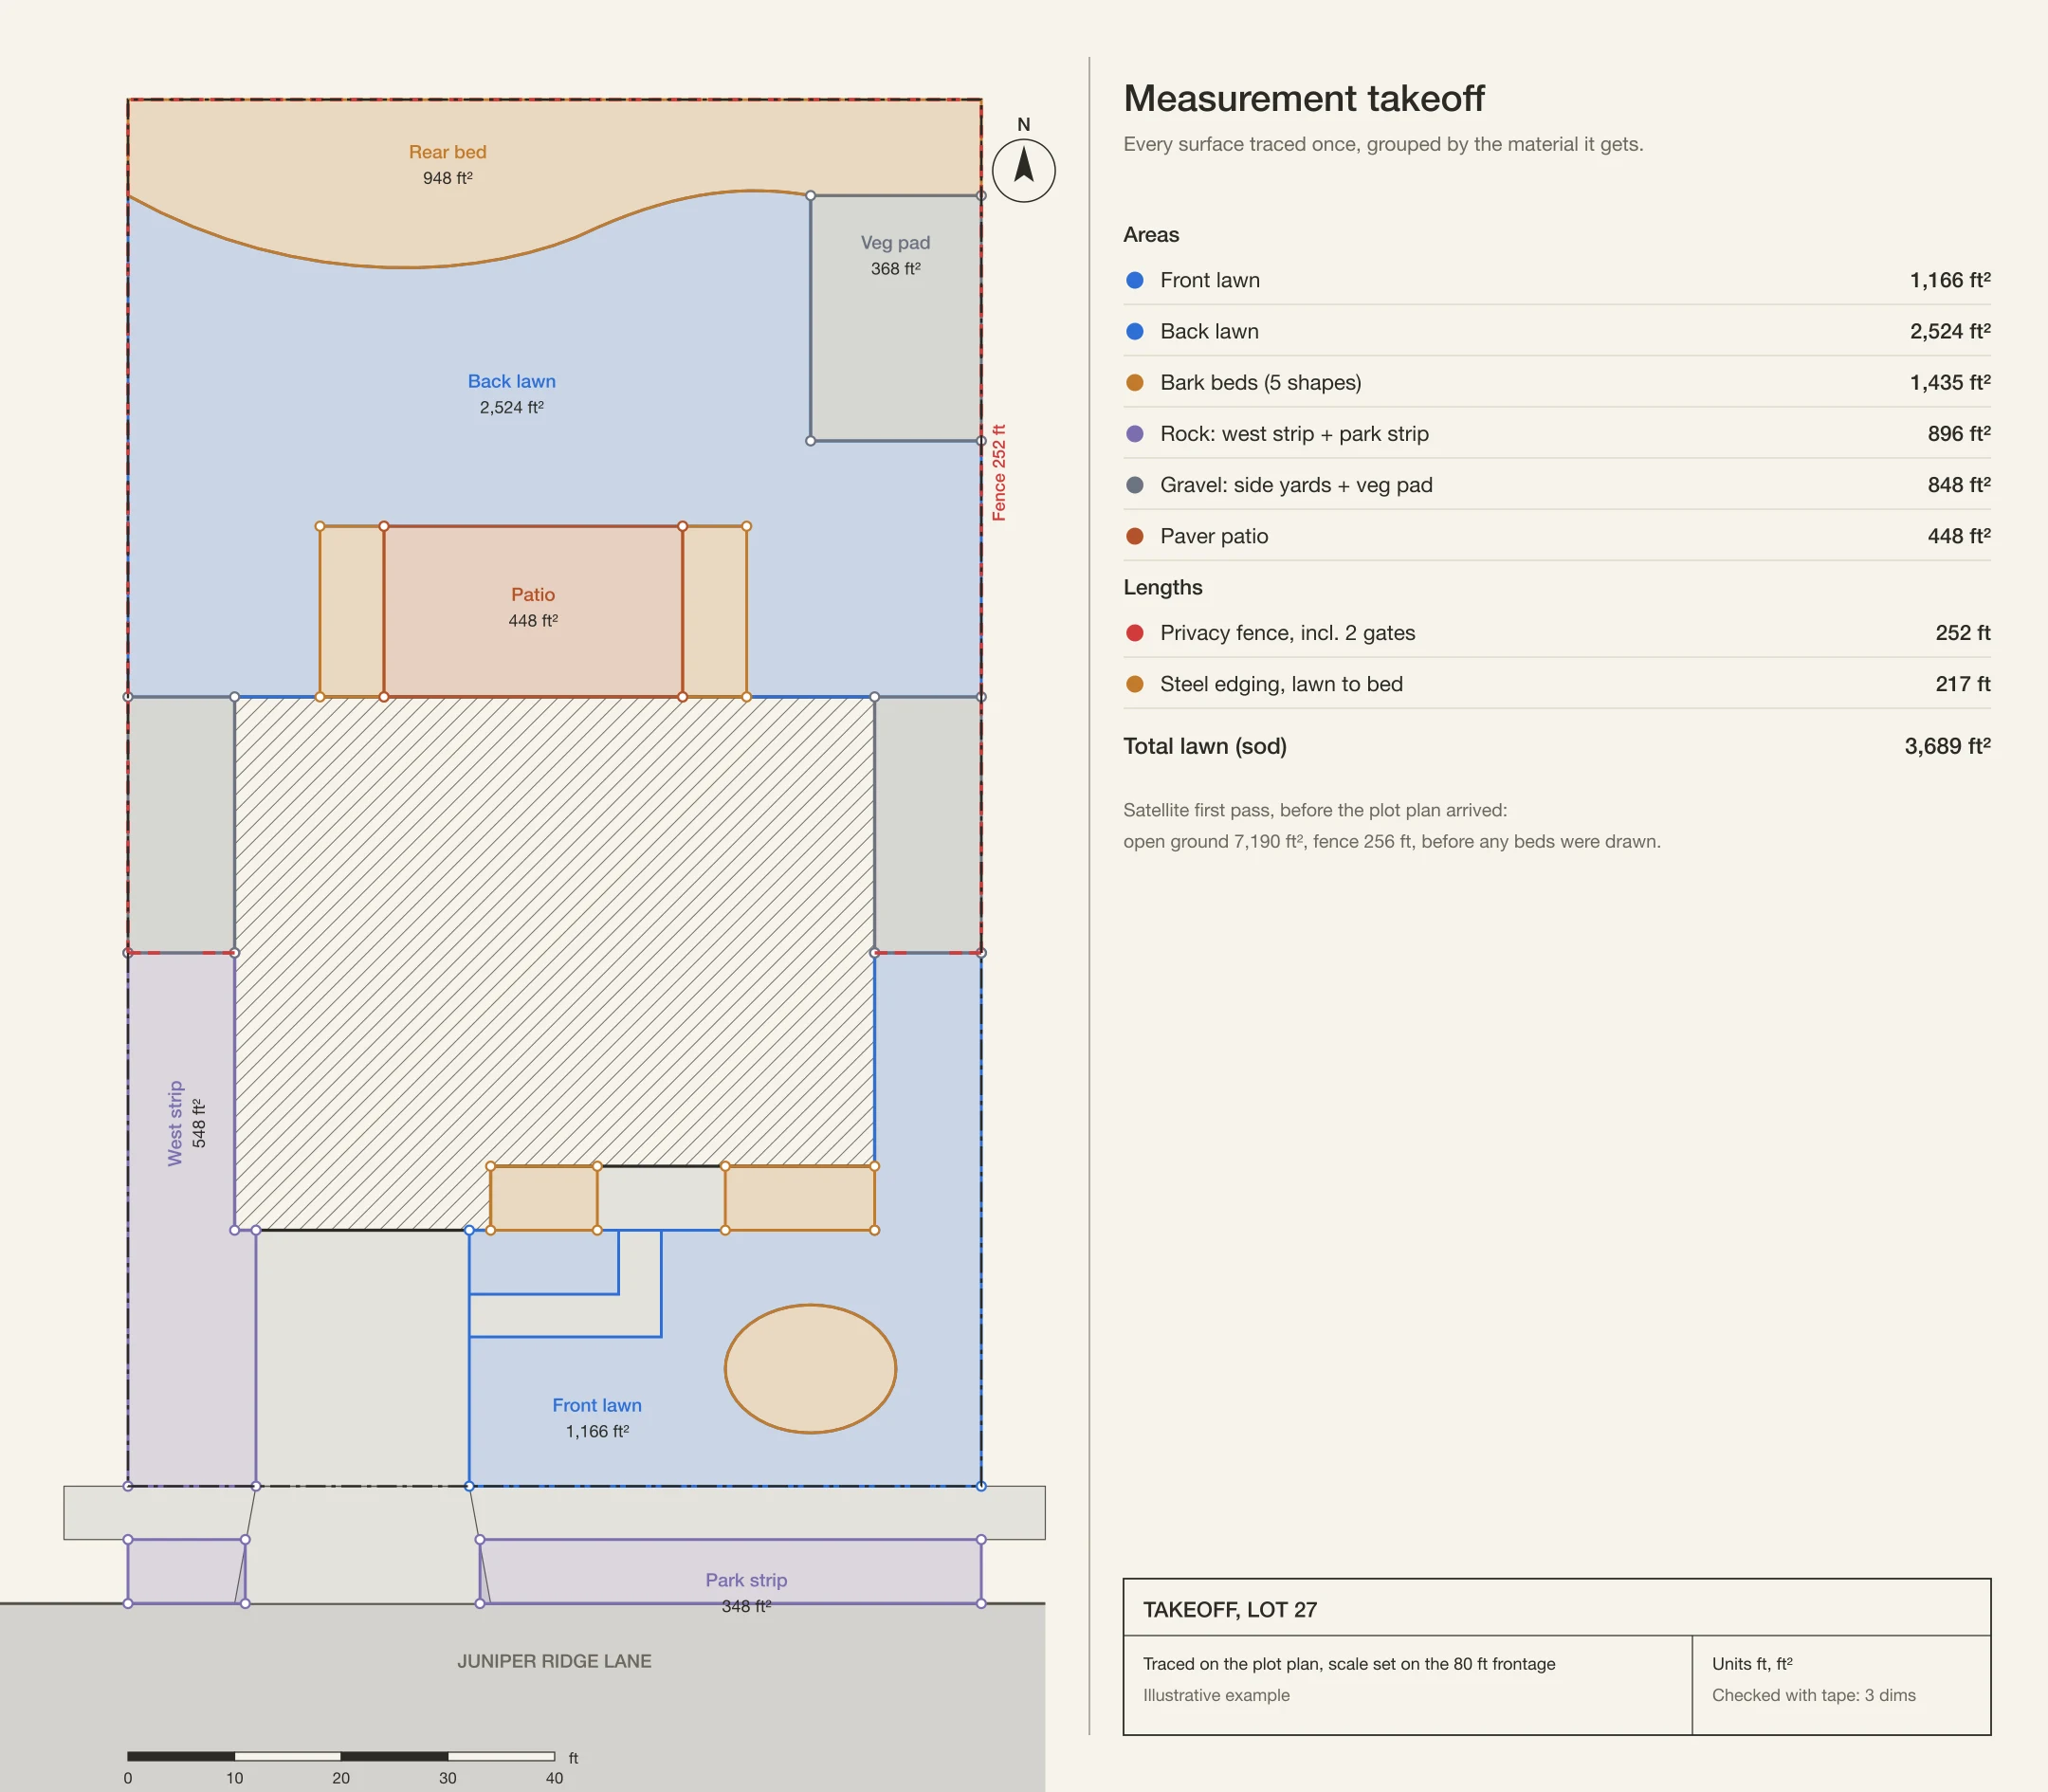Click the blue dot beside Back lawn
2048x1792 pixels.
[x=1134, y=331]
